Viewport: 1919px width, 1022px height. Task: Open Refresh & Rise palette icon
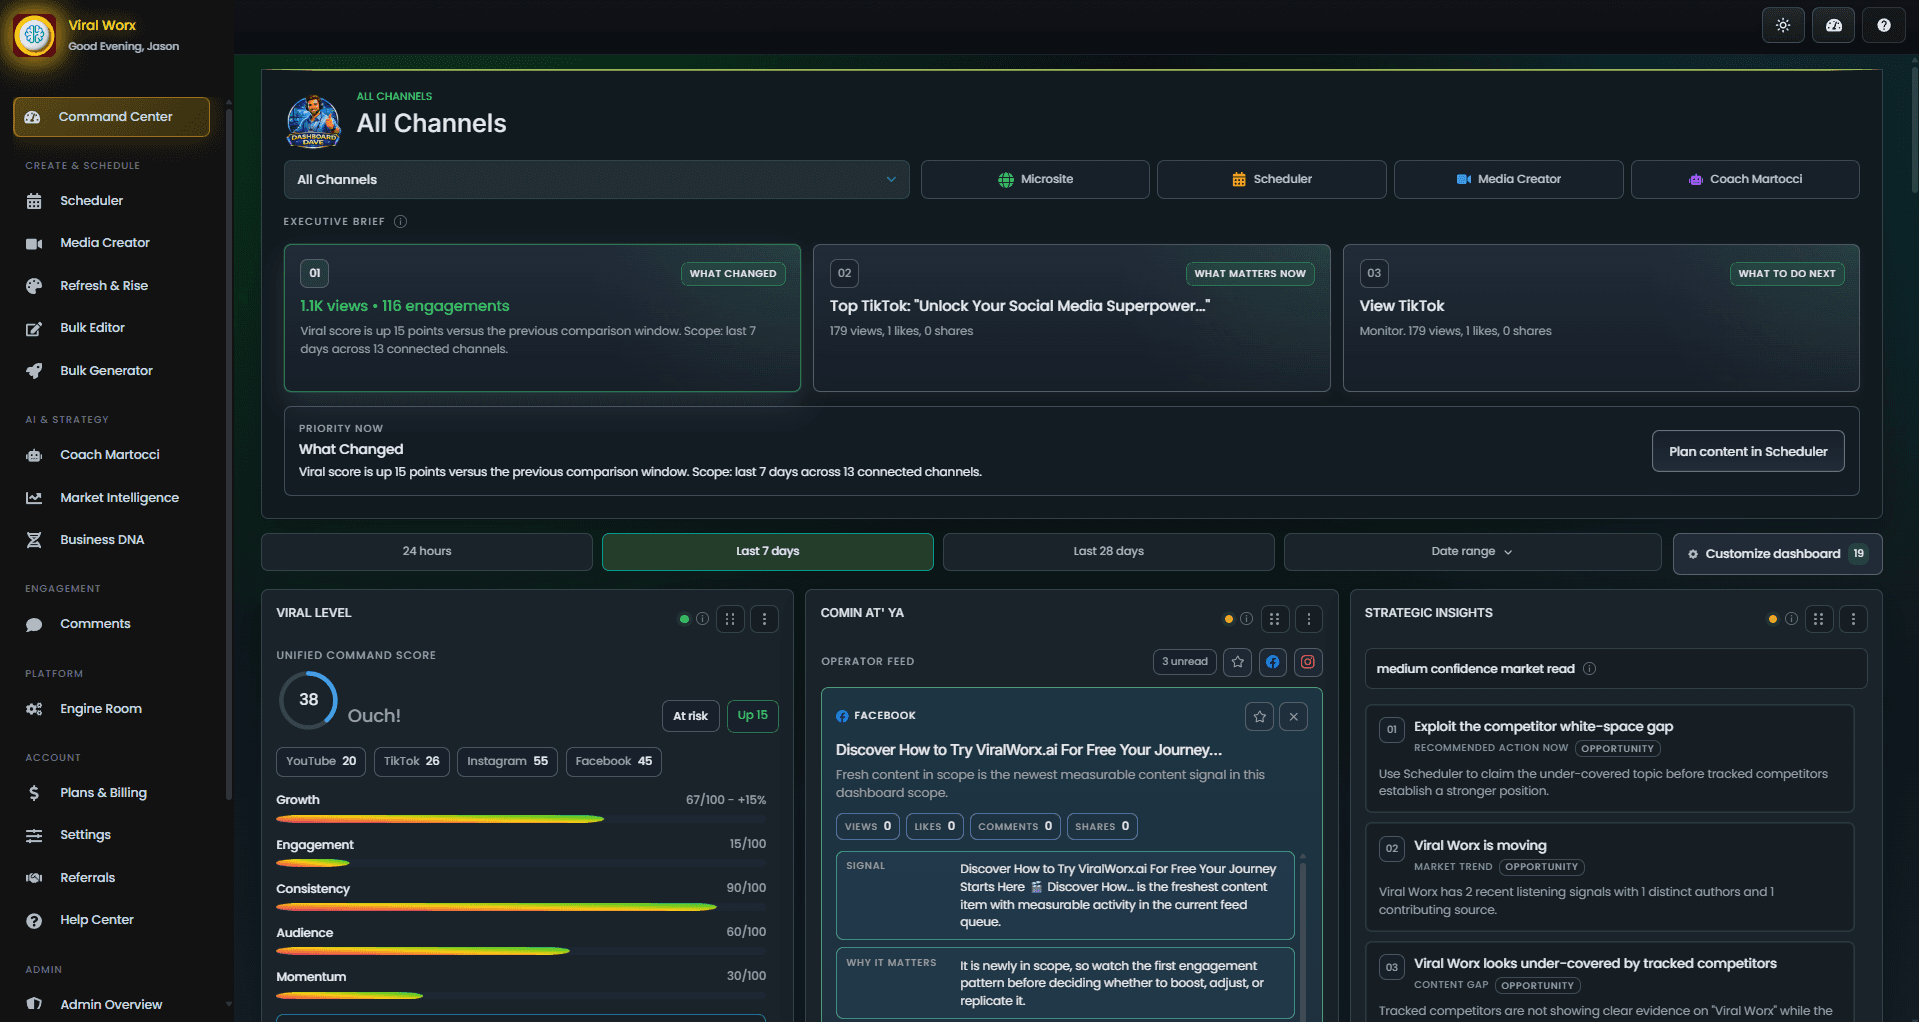pos(34,286)
